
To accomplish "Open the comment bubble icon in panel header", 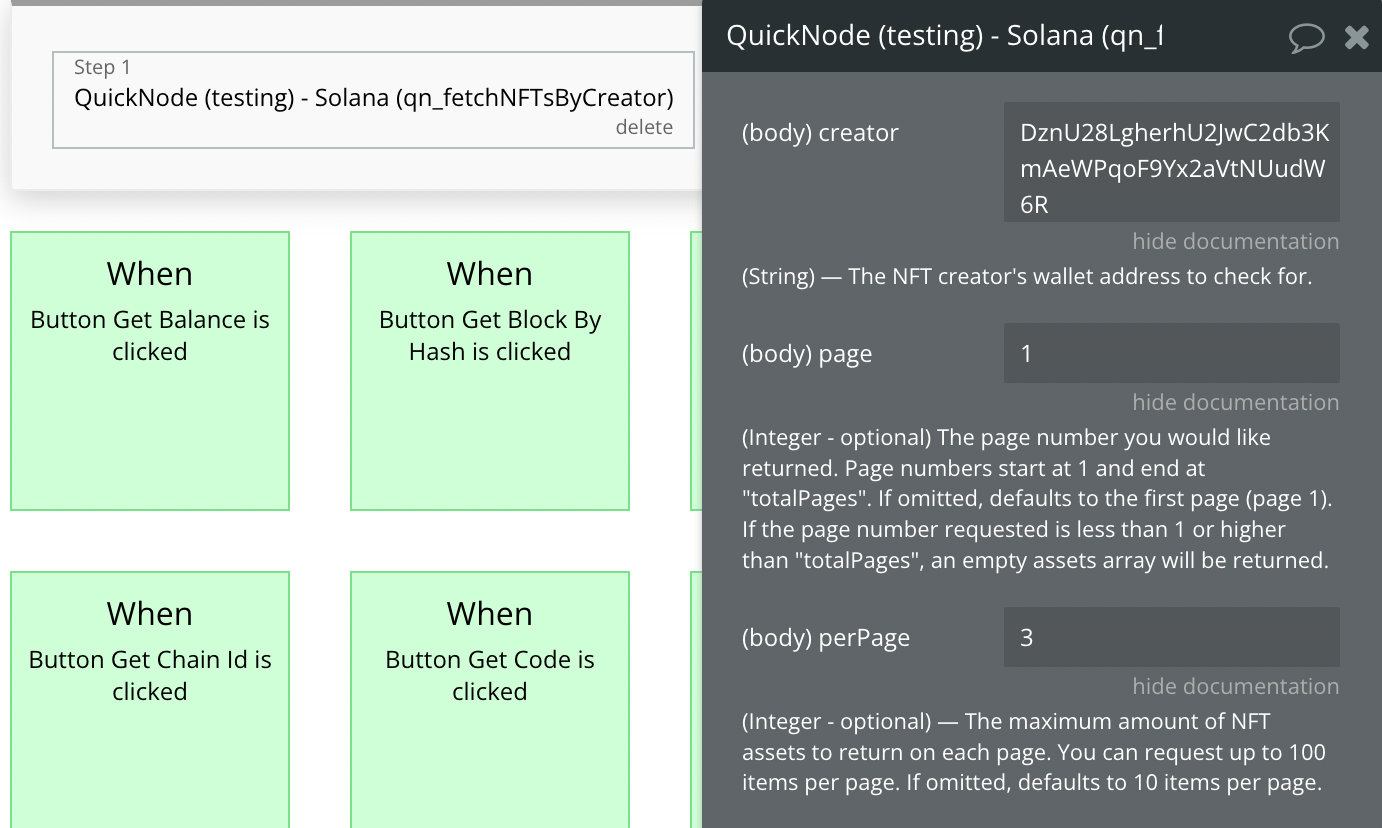I will [1306, 38].
